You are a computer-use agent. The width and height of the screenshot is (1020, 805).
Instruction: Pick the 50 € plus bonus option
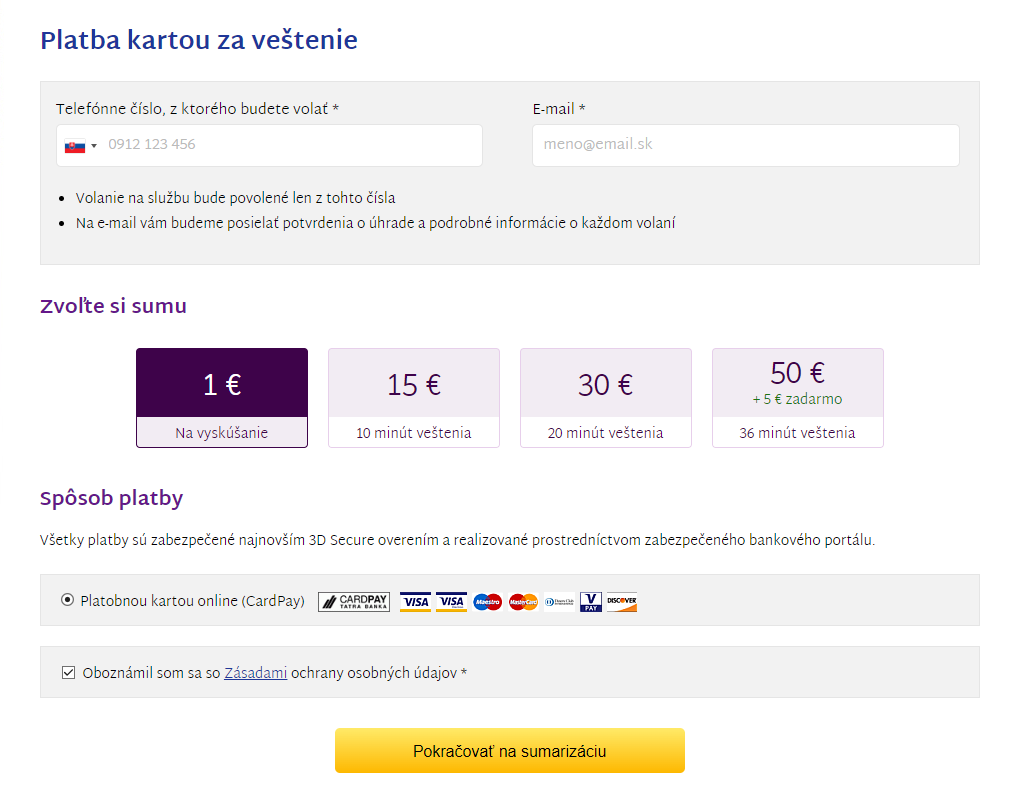[x=798, y=398]
